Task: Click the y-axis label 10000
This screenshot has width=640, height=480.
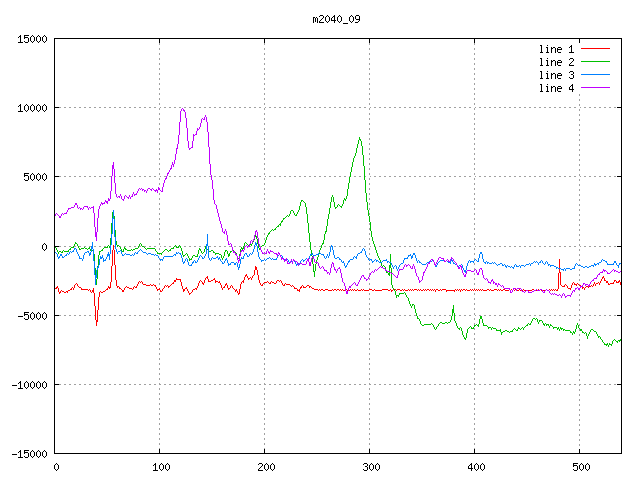Action: click(32, 108)
